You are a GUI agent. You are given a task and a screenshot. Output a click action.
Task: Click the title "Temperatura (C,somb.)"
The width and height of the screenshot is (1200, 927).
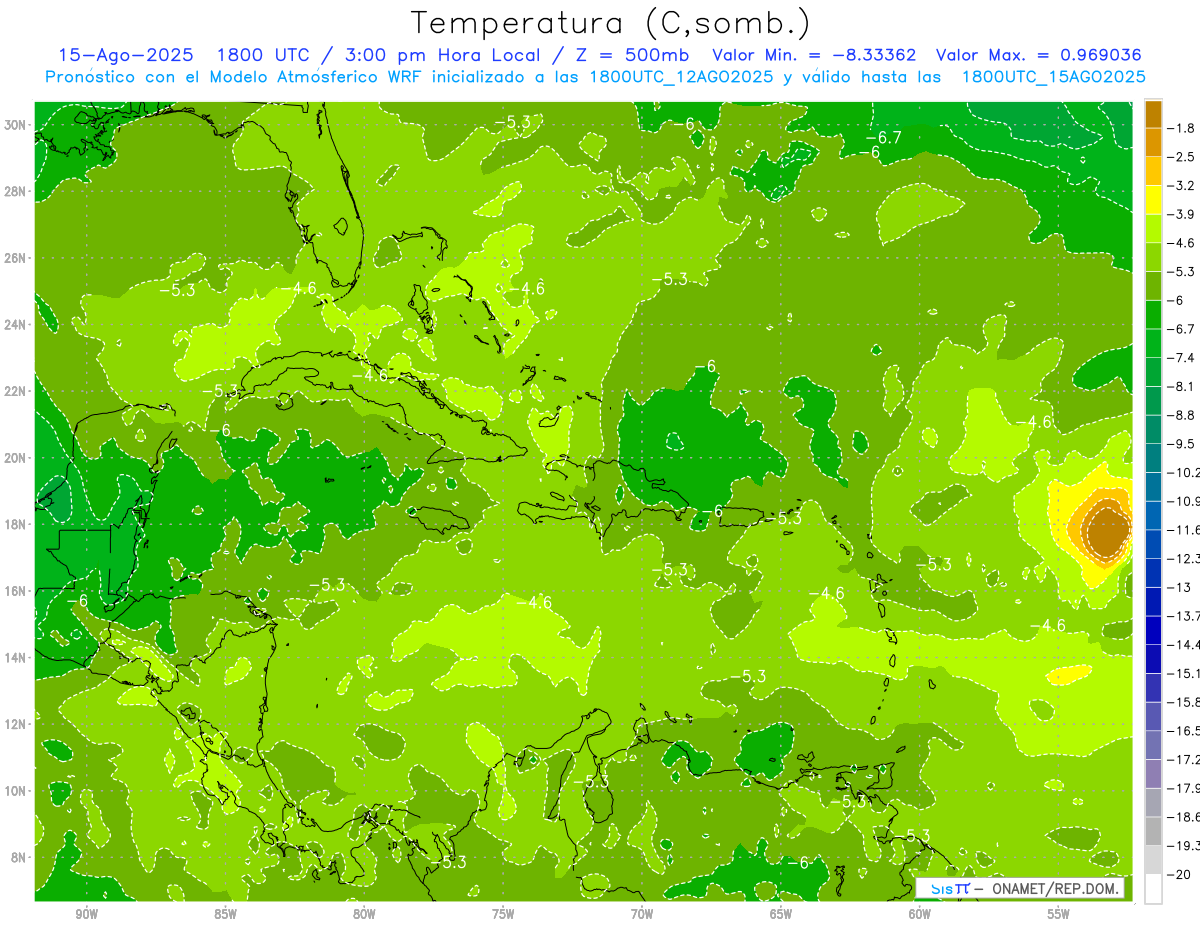[x=611, y=23]
